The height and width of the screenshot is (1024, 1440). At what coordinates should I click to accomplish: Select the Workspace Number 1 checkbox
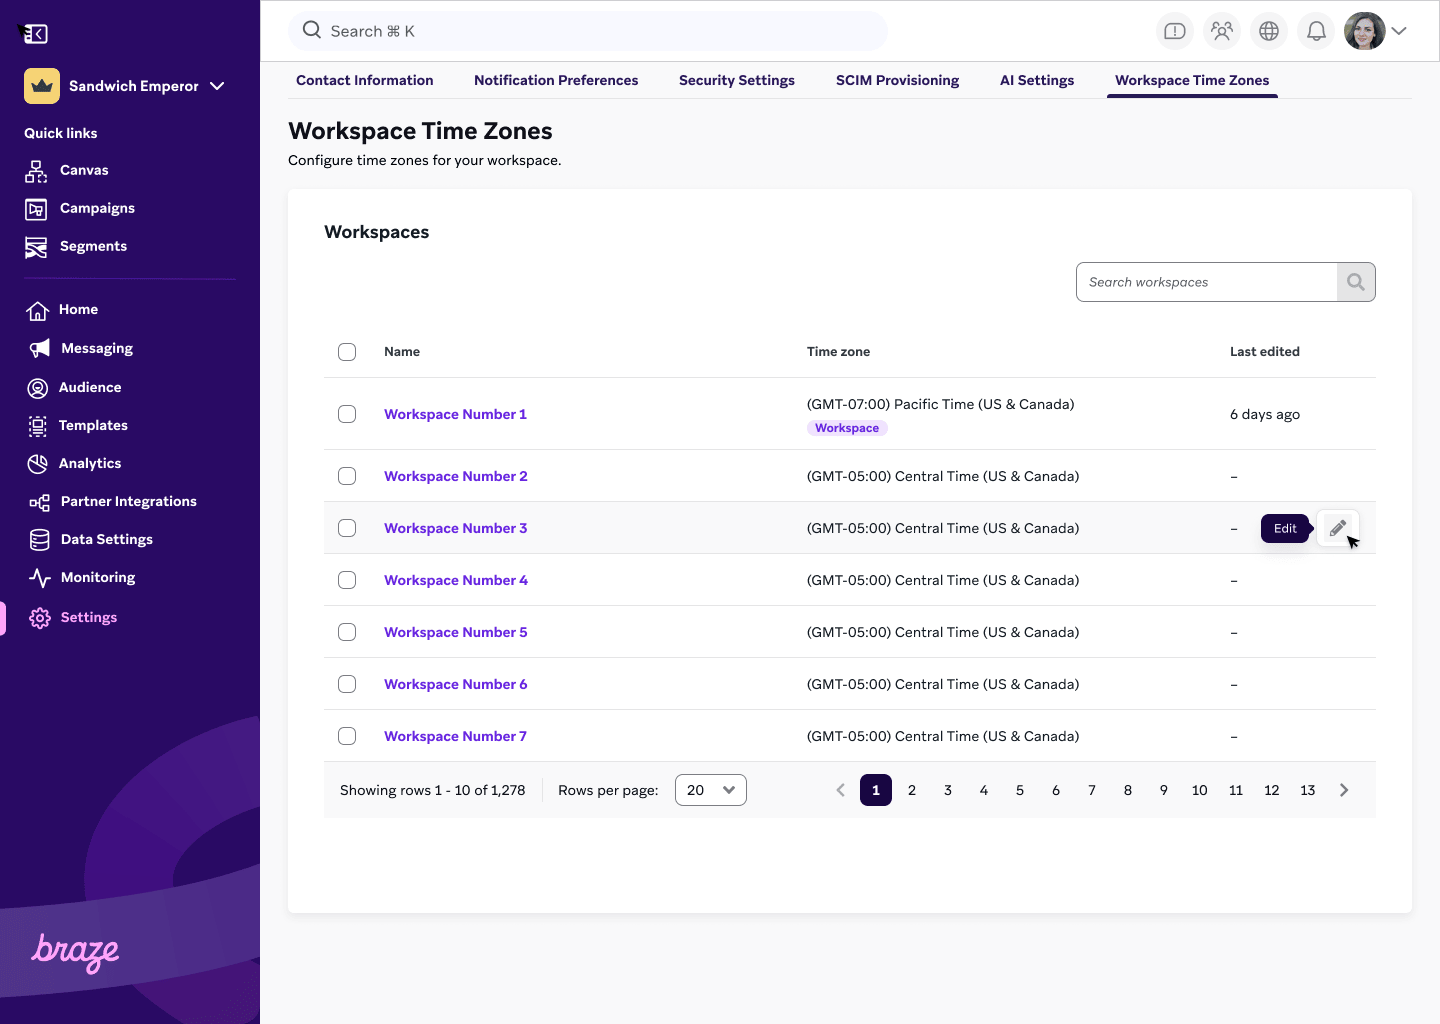click(347, 414)
